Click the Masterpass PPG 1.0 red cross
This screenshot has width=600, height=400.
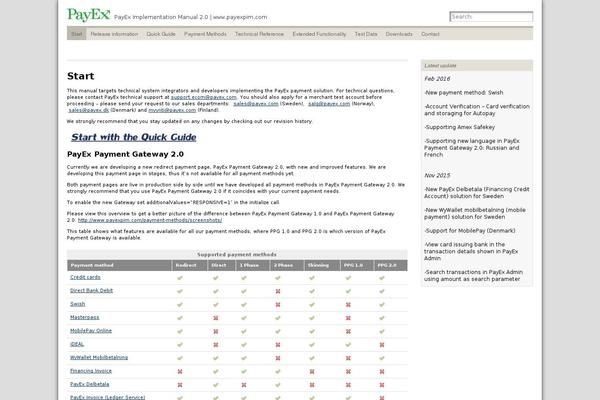coord(348,318)
